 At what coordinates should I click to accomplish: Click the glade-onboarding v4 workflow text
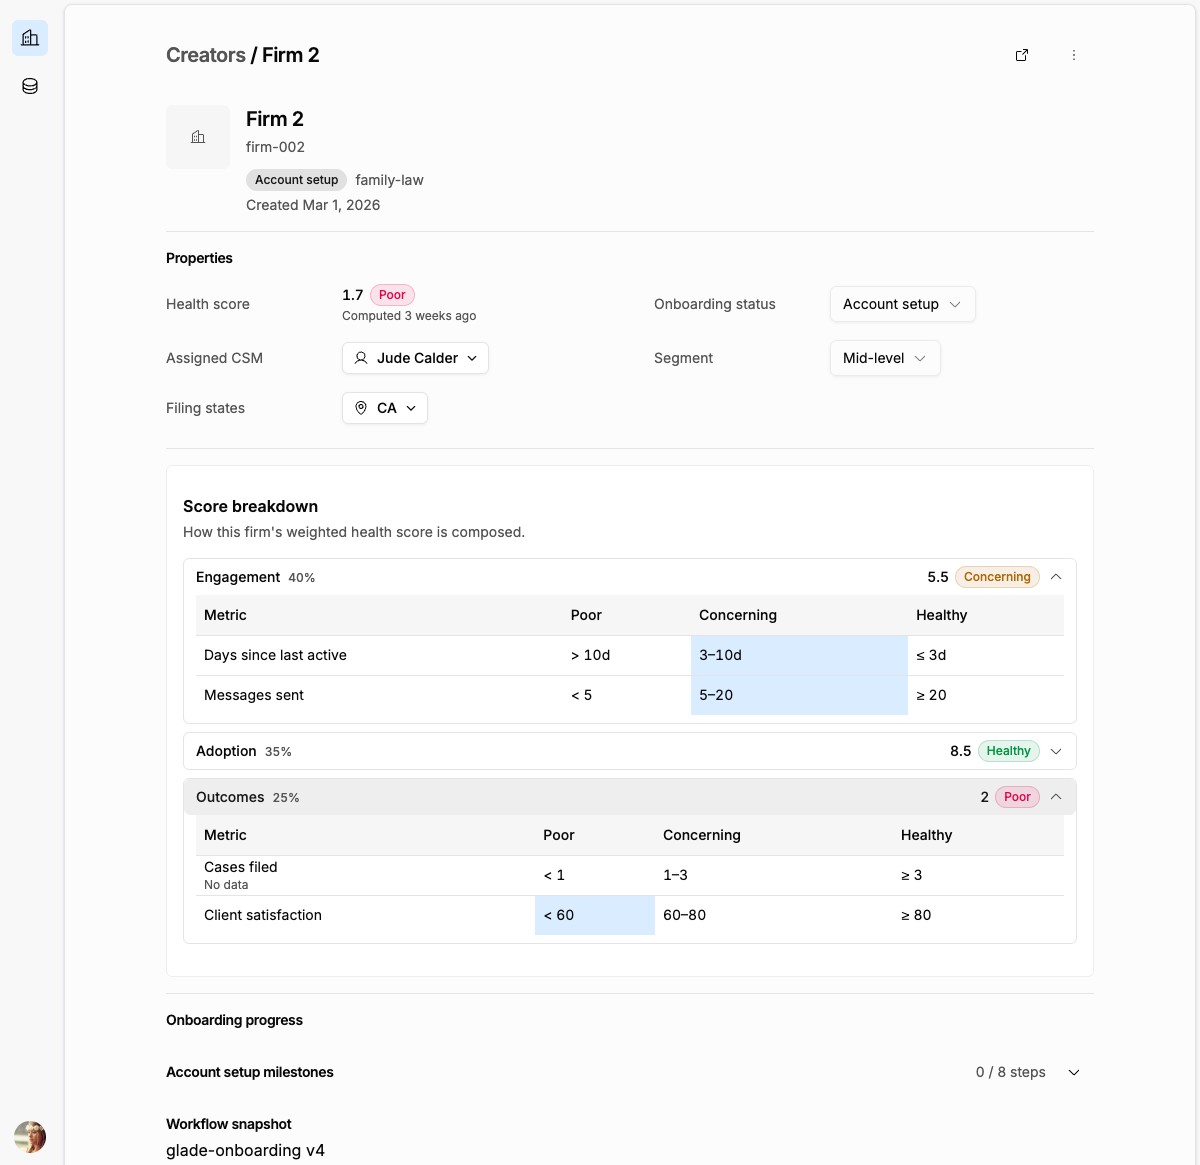click(246, 1150)
